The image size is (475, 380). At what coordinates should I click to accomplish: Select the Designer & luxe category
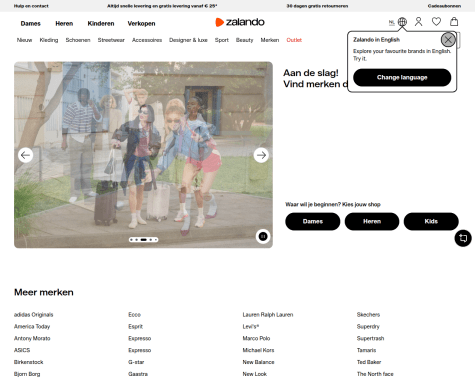pyautogui.click(x=188, y=40)
